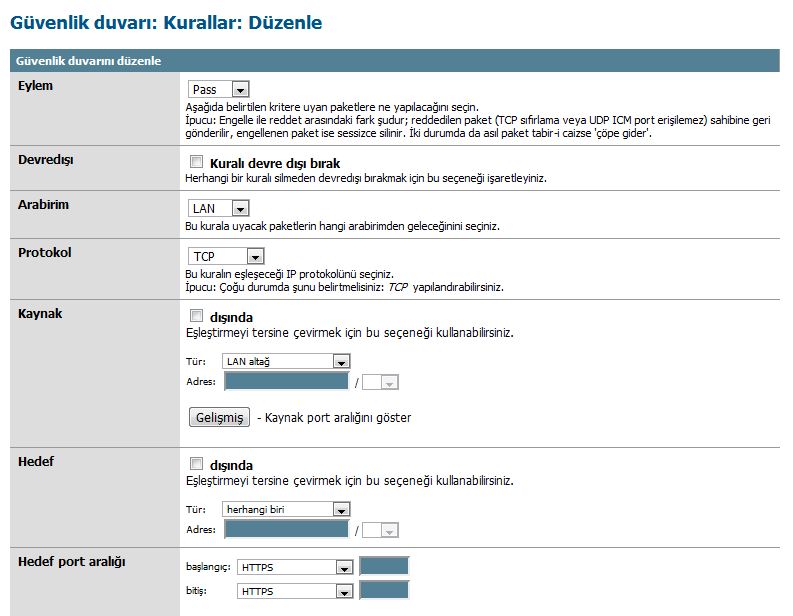Enable the 'dışında' checkbox under Kaynak

(x=196, y=316)
